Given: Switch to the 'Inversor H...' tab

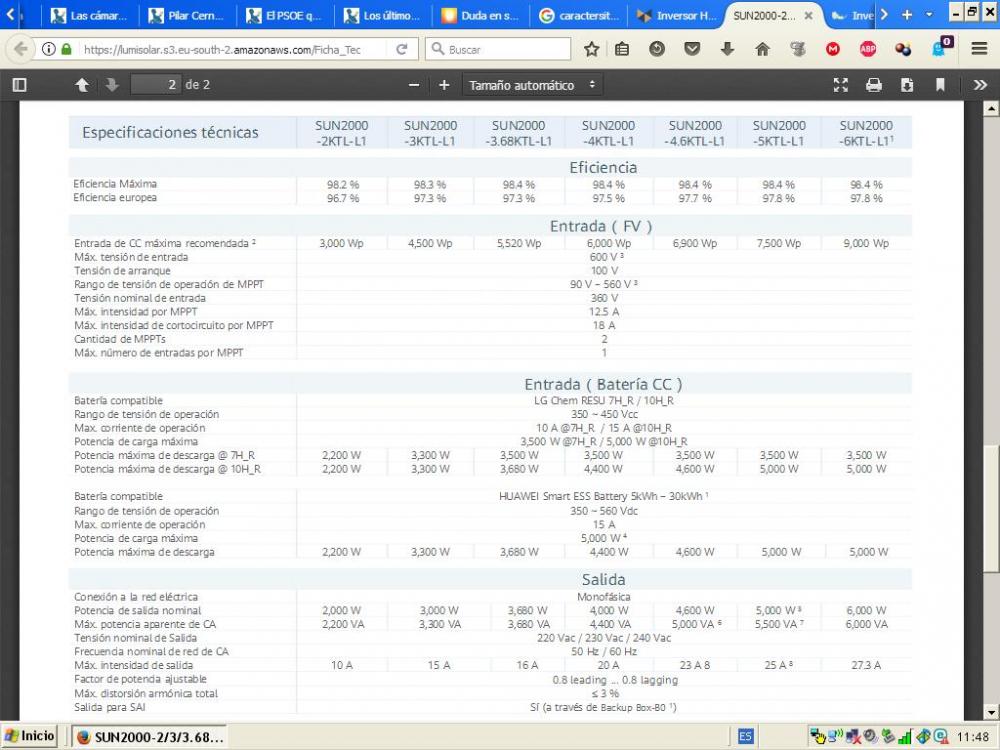Looking at the screenshot, I should (675, 16).
